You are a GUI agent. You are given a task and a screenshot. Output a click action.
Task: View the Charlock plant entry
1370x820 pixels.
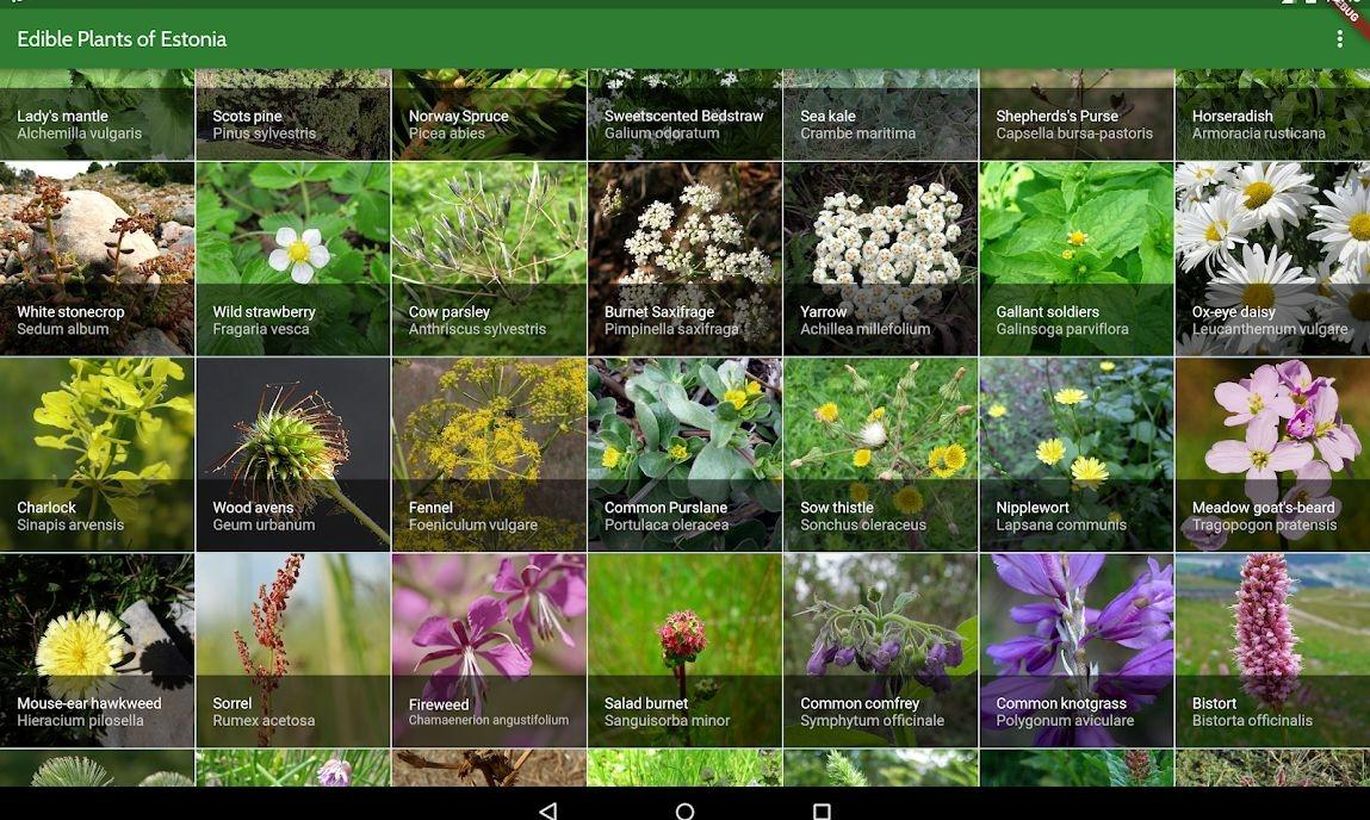97,455
